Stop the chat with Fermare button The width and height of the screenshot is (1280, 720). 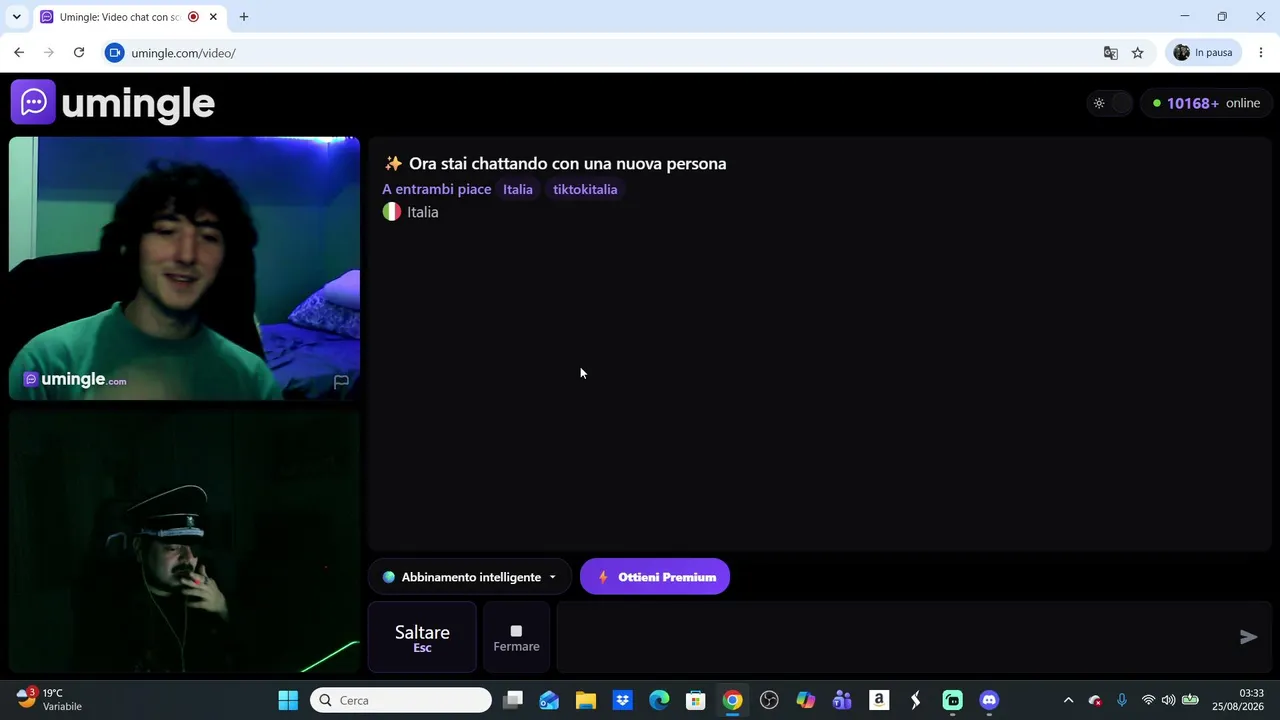click(x=516, y=638)
